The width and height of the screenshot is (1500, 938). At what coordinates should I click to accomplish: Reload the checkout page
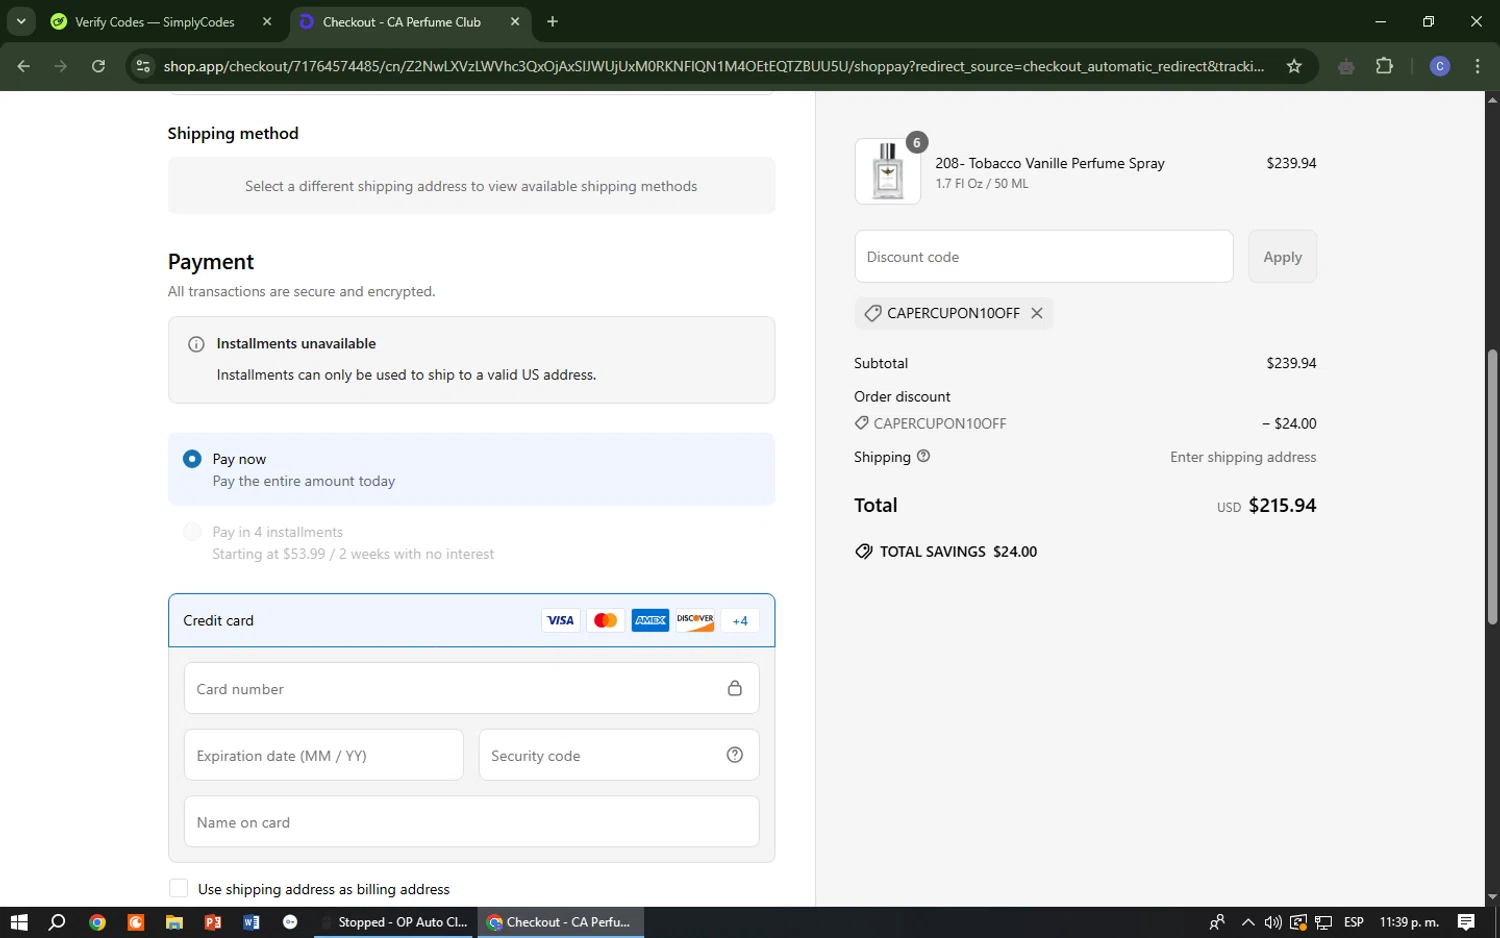pos(98,66)
